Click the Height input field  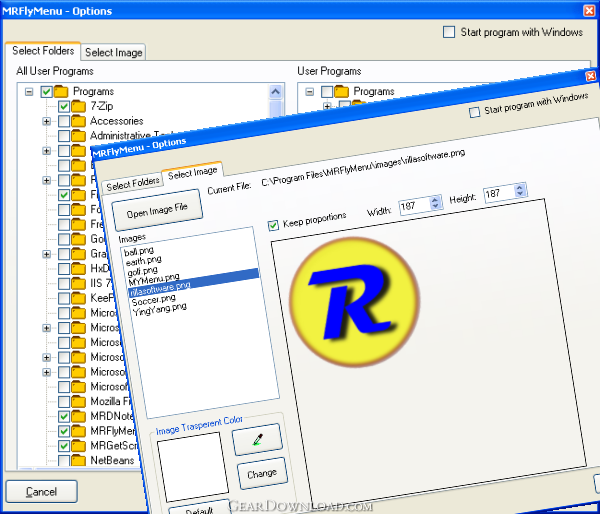point(500,193)
